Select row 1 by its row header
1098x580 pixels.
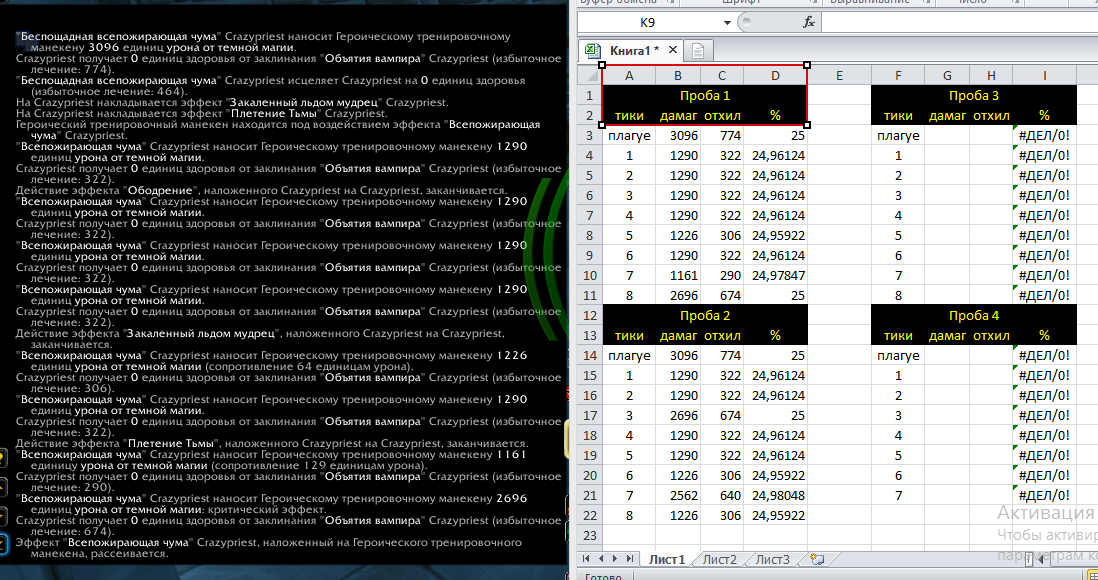coord(590,95)
